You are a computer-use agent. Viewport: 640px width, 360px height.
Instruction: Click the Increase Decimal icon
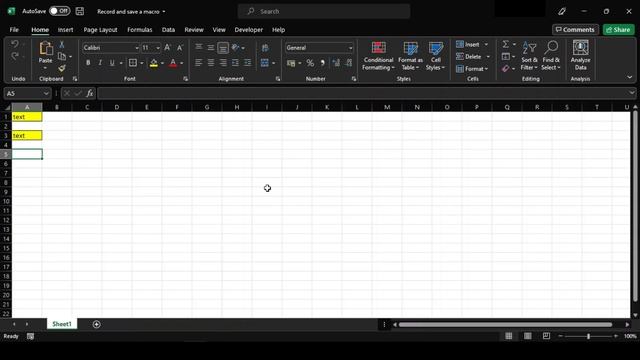point(336,63)
